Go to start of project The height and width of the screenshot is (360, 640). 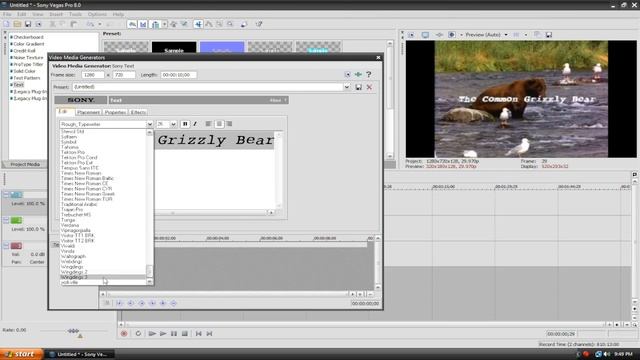pos(198,333)
